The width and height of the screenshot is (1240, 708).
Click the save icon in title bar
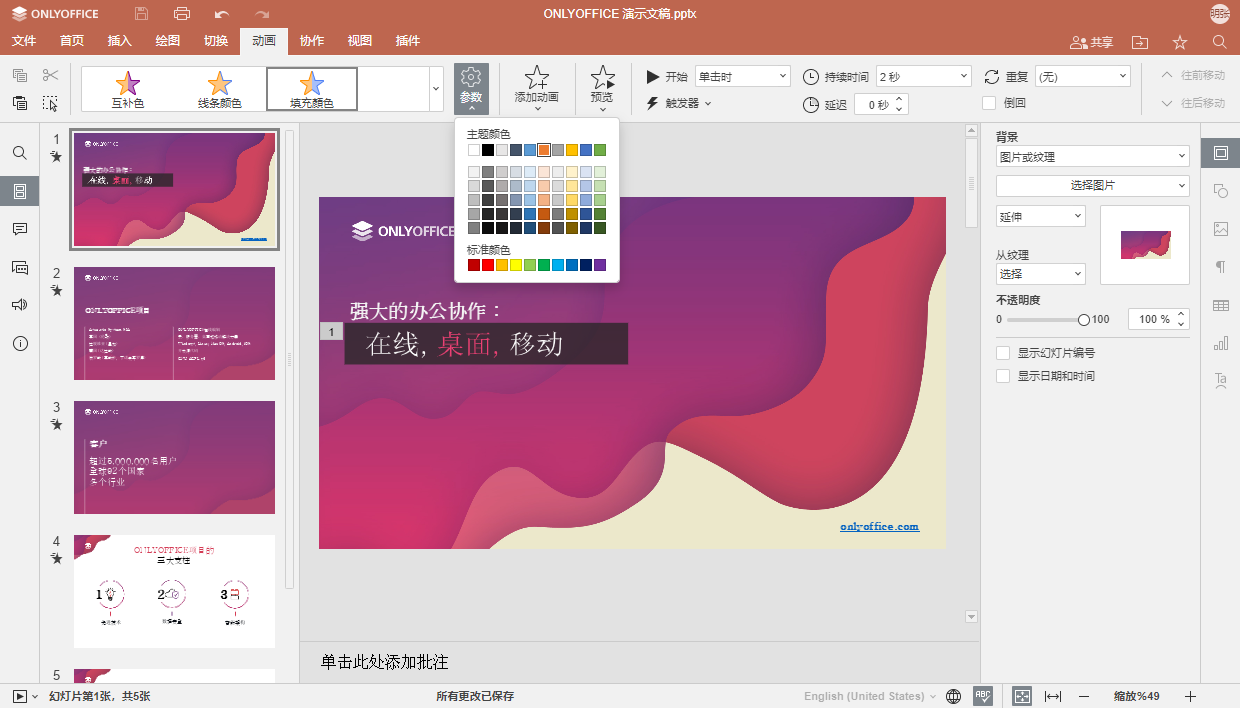(x=141, y=14)
